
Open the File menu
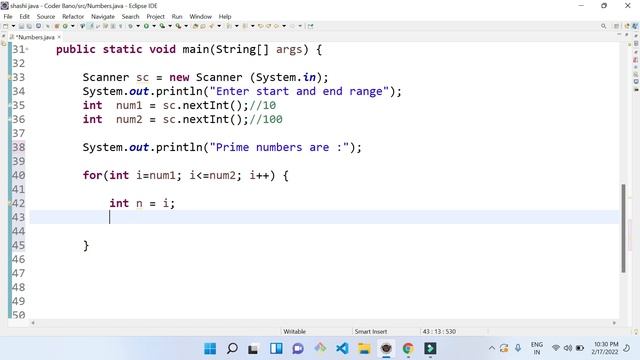[8, 16]
